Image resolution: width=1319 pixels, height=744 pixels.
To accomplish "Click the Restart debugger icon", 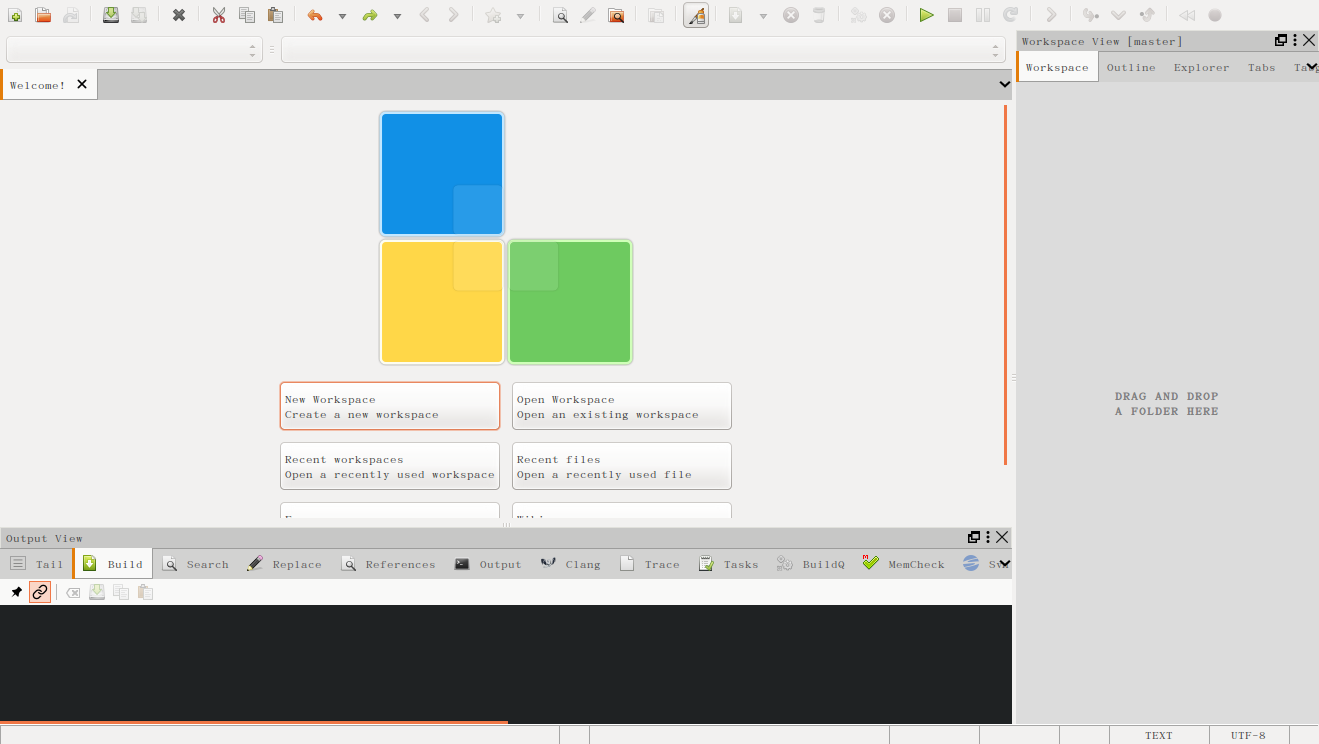I will pos(1011,15).
